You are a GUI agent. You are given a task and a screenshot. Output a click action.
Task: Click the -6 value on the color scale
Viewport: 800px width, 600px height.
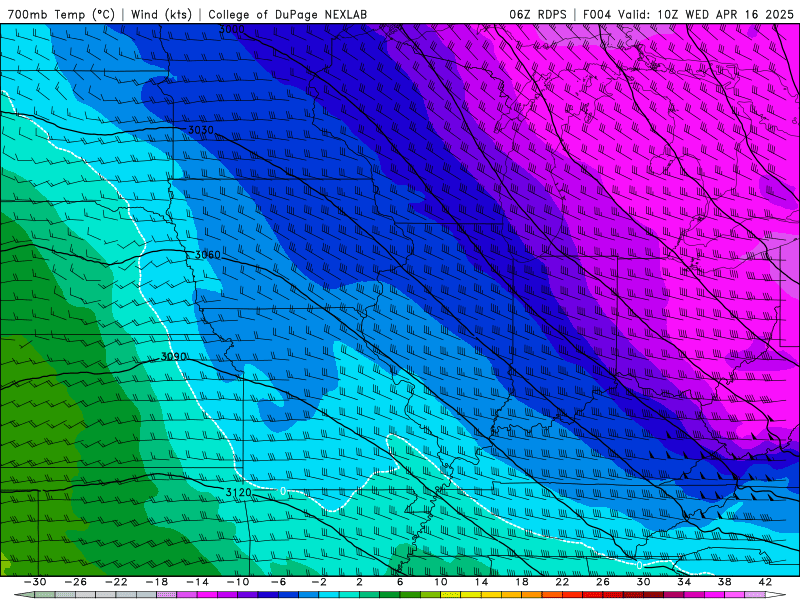[x=278, y=582]
